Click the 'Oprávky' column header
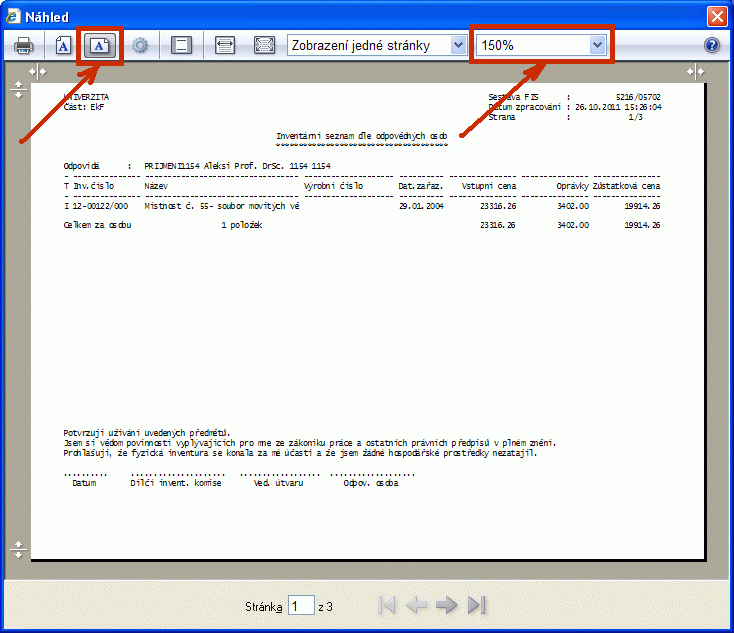The image size is (734, 633). pyautogui.click(x=573, y=186)
